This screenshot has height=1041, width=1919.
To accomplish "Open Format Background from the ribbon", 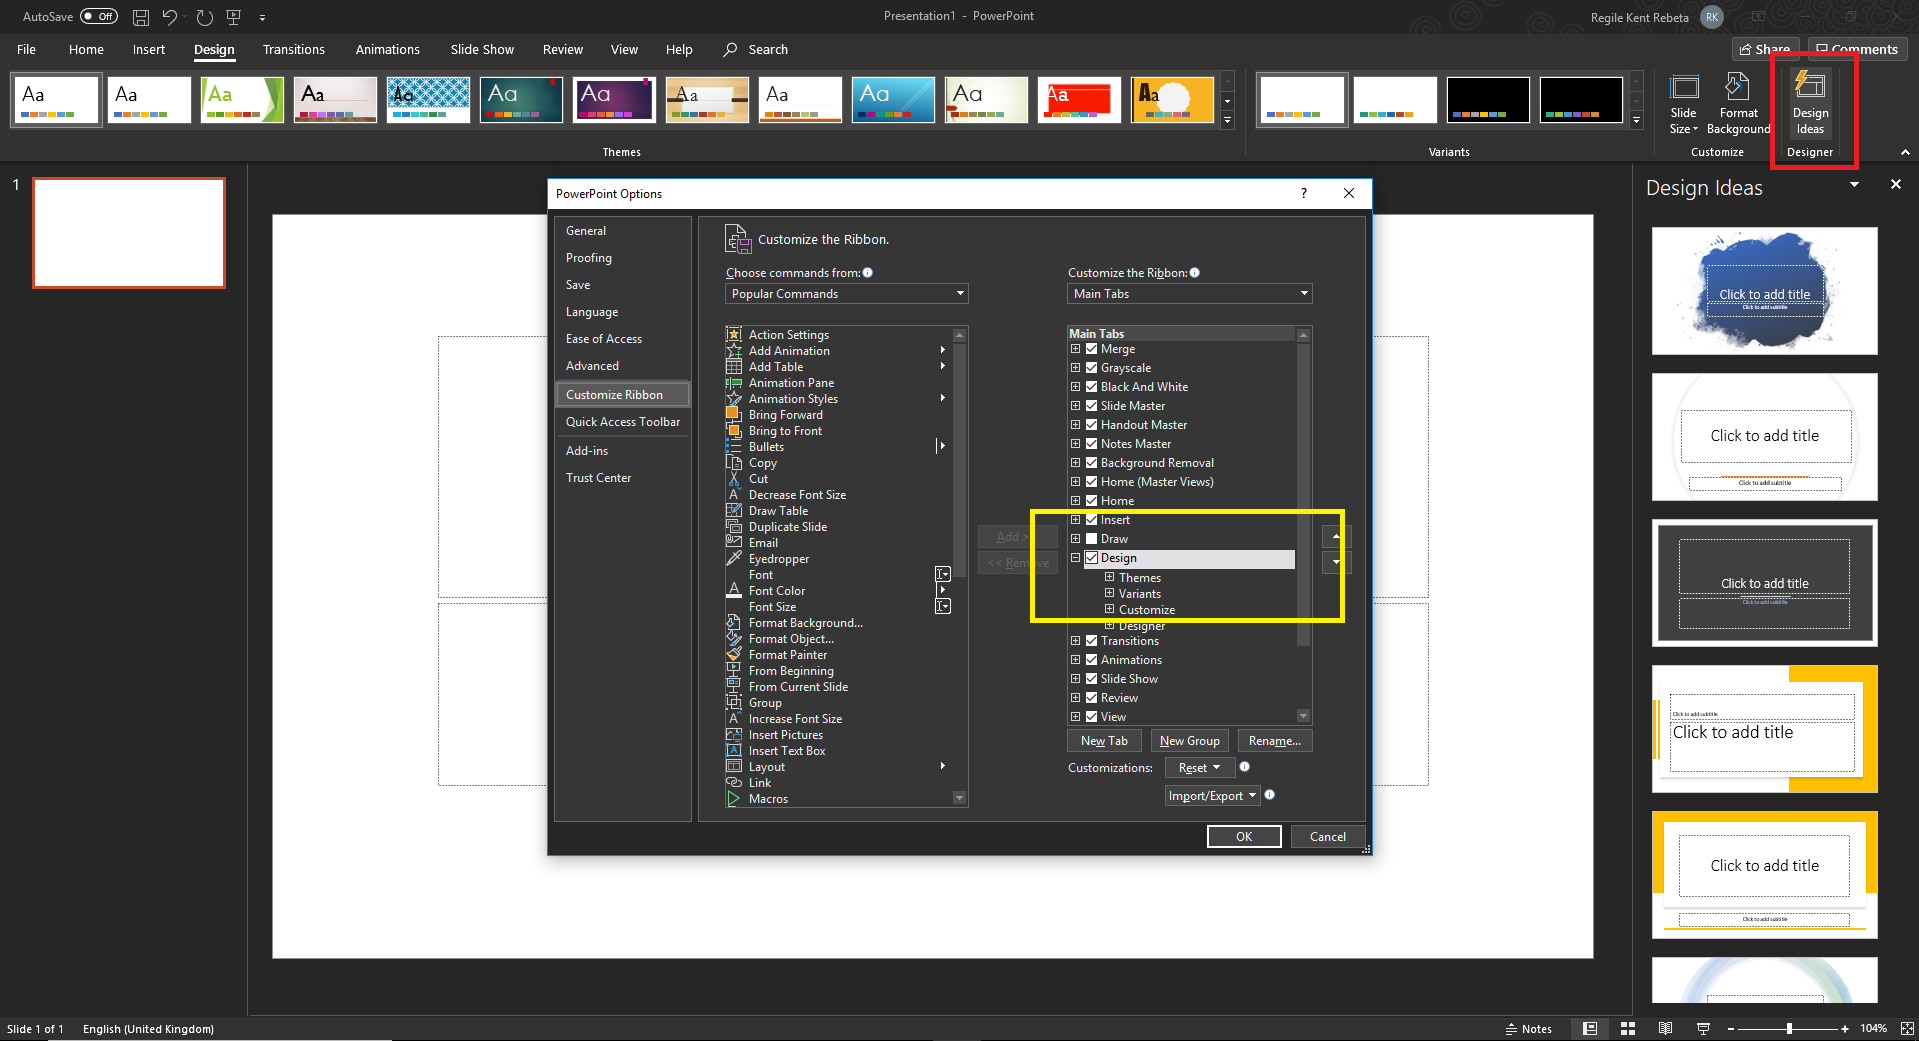I will (1737, 103).
